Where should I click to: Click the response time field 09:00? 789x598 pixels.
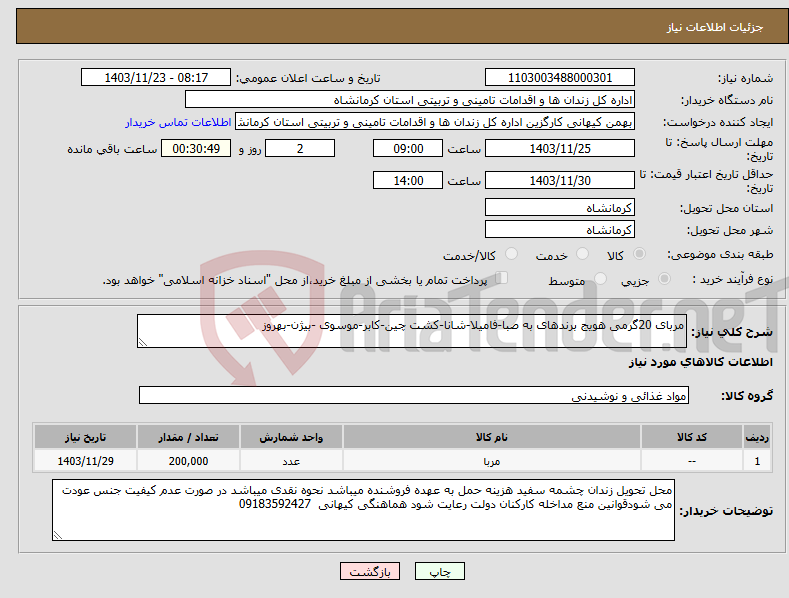point(408,148)
